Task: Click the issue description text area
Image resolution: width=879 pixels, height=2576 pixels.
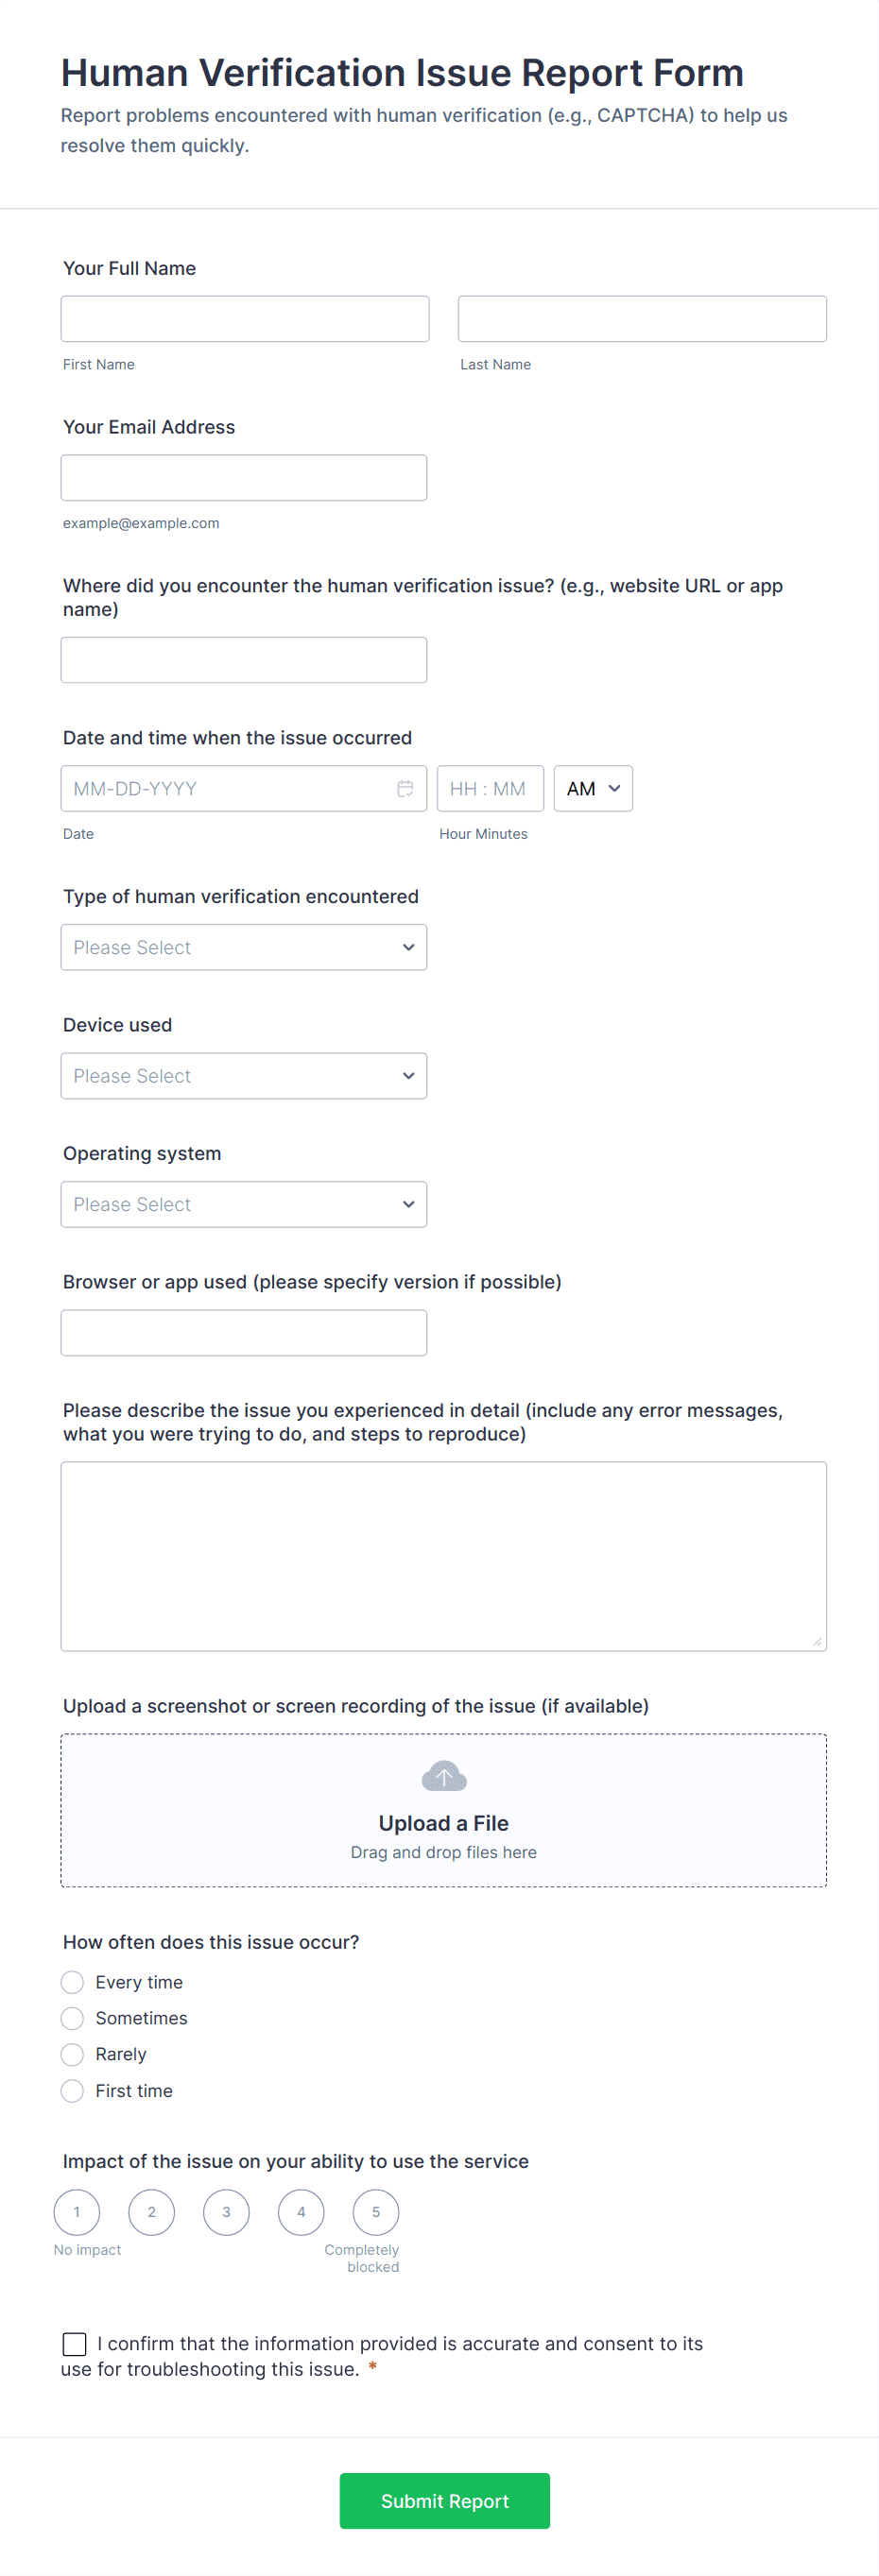Action: click(x=444, y=1556)
